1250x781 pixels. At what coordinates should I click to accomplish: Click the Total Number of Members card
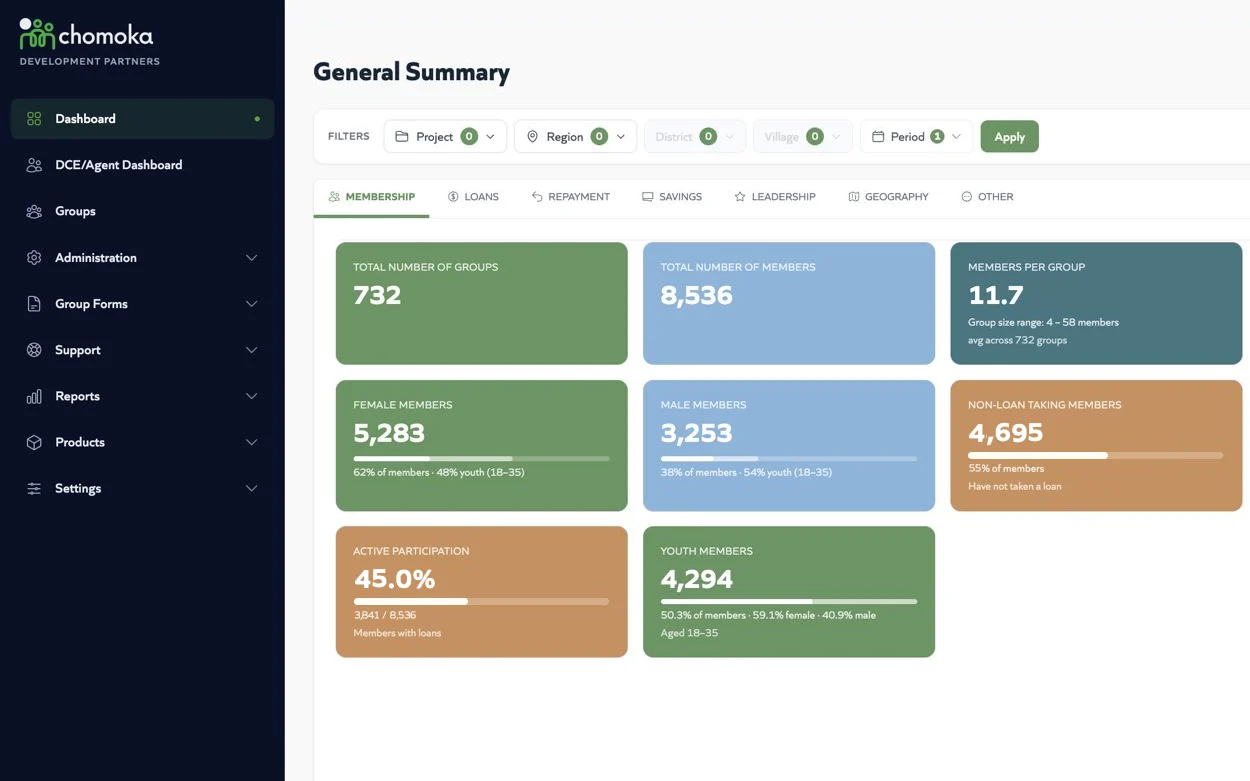coord(789,303)
